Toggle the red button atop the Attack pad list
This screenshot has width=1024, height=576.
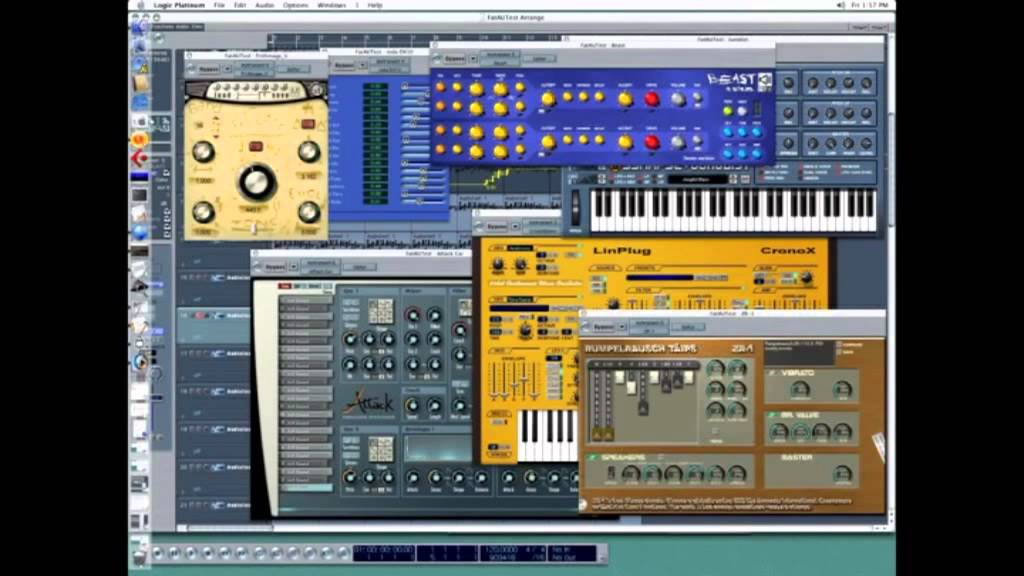285,287
